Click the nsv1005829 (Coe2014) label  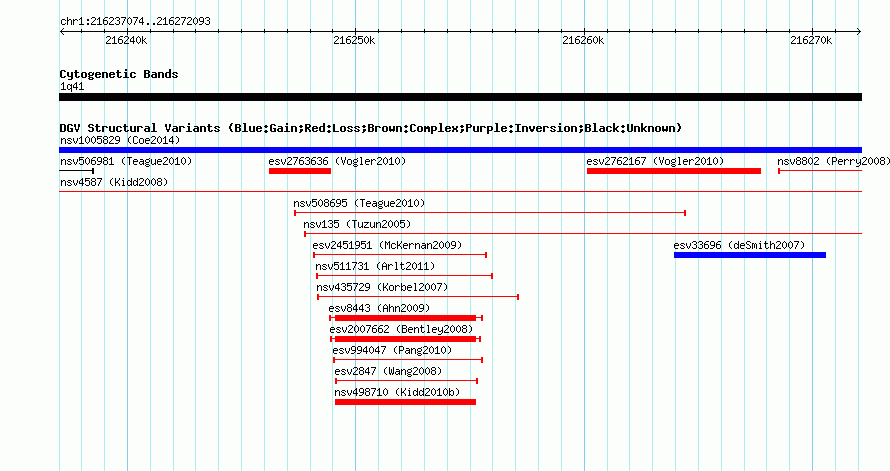pyautogui.click(x=120, y=140)
